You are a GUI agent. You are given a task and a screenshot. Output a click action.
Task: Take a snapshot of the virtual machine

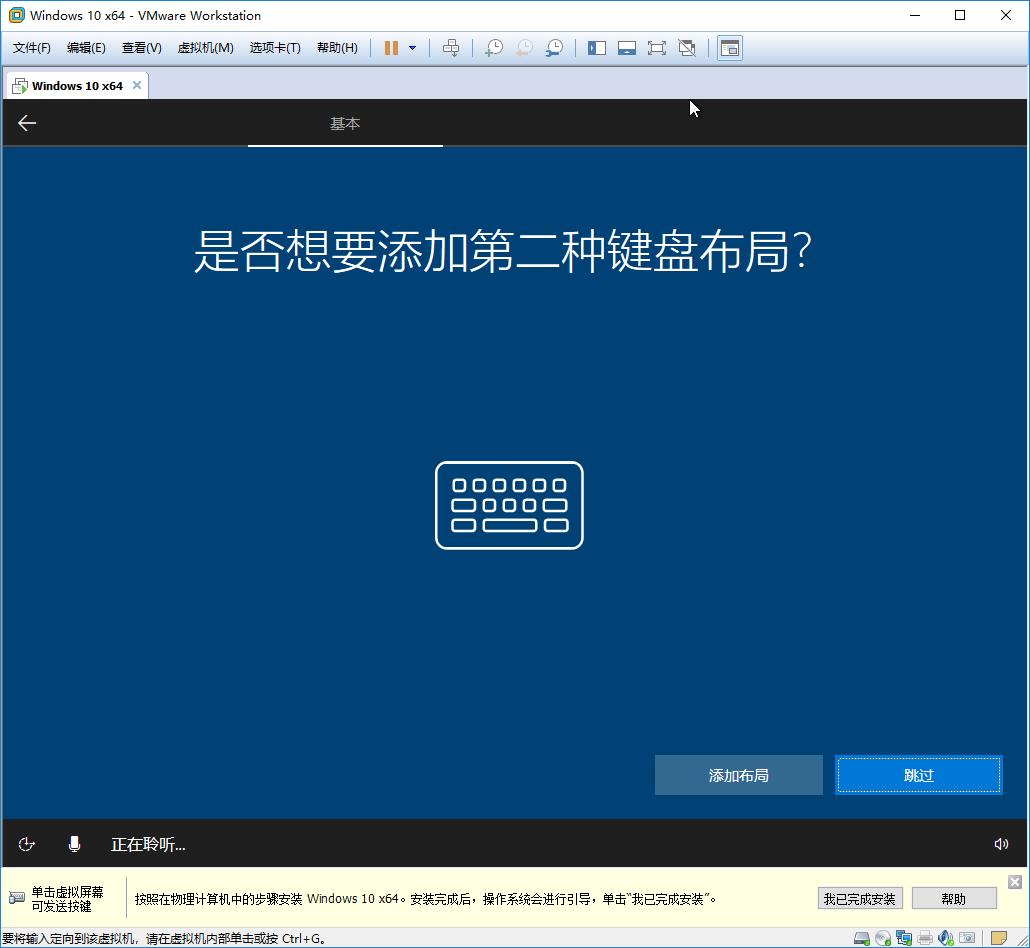pos(494,47)
